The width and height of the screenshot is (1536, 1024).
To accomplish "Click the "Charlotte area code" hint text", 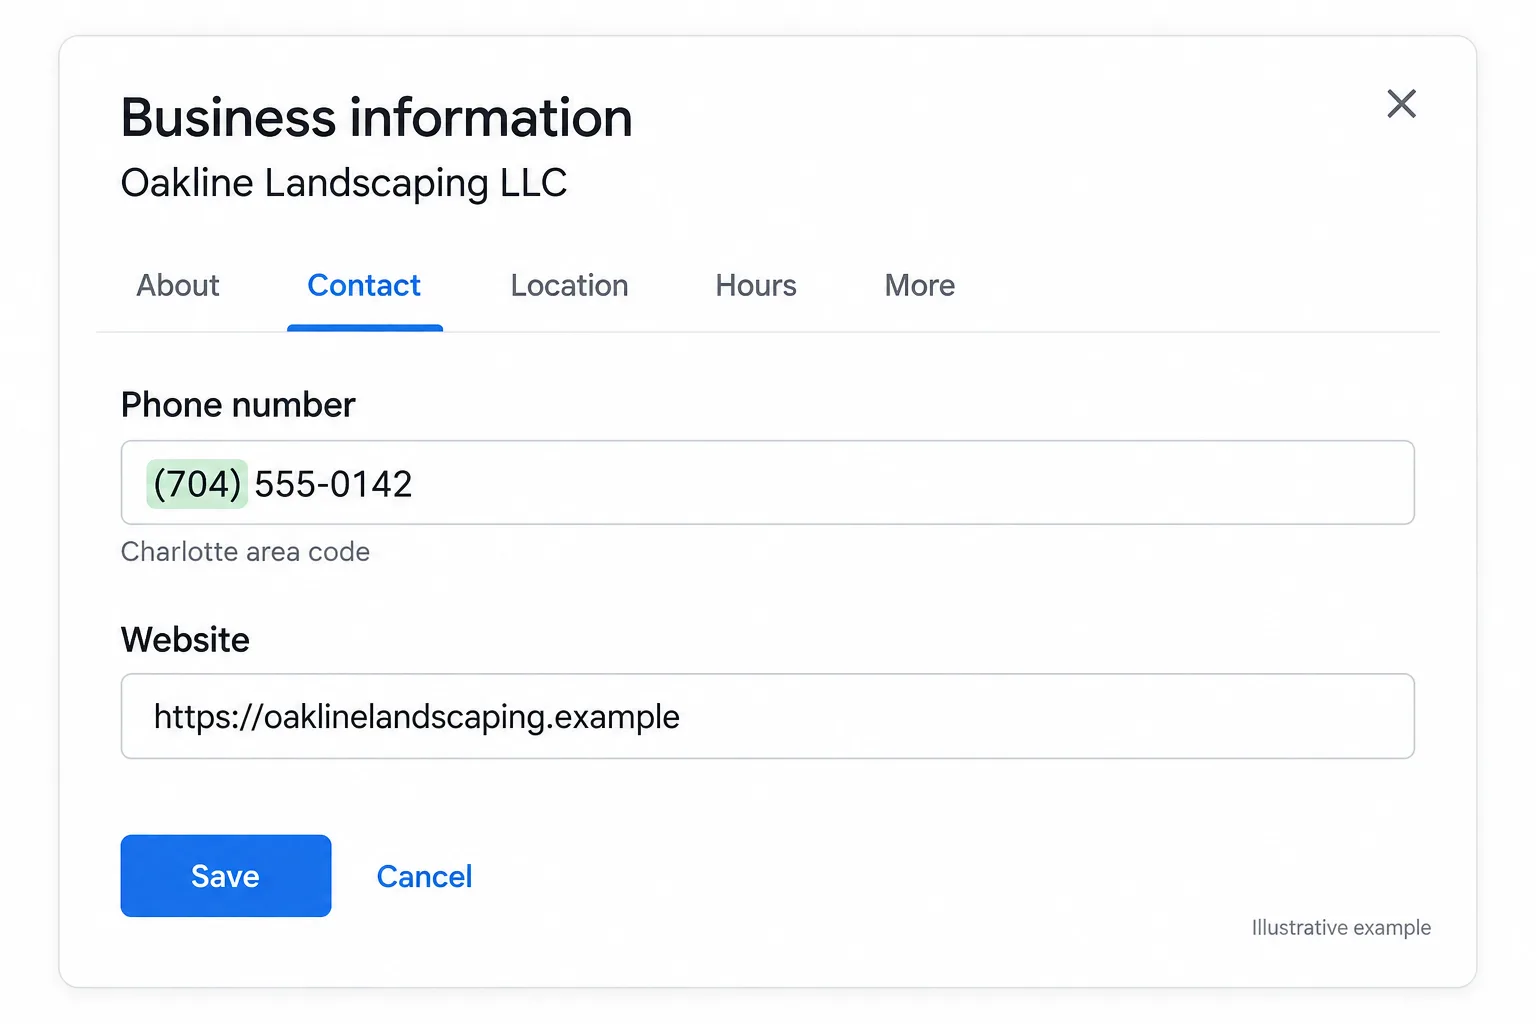I will click(245, 552).
